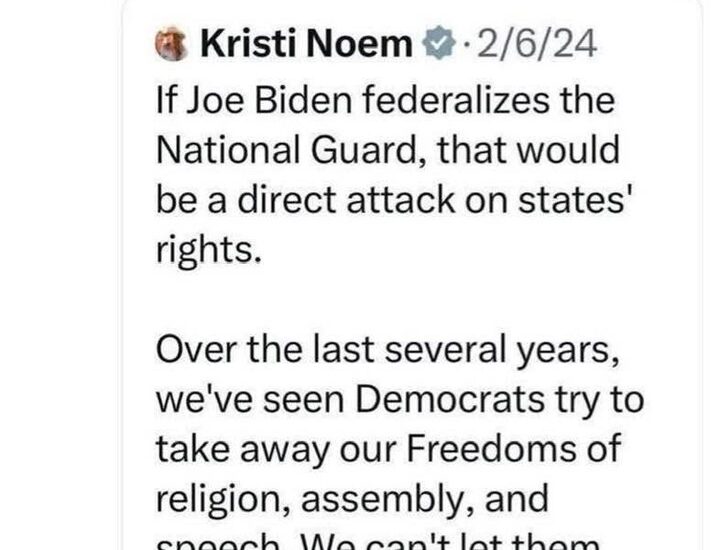Screen dimensions: 720x550
Task: Open the Kristi Noem display name link
Action: point(306,44)
